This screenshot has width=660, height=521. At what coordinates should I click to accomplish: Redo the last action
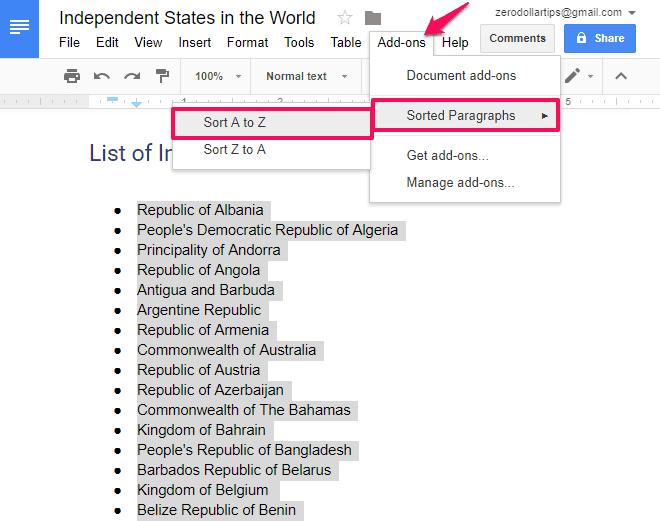coord(132,76)
